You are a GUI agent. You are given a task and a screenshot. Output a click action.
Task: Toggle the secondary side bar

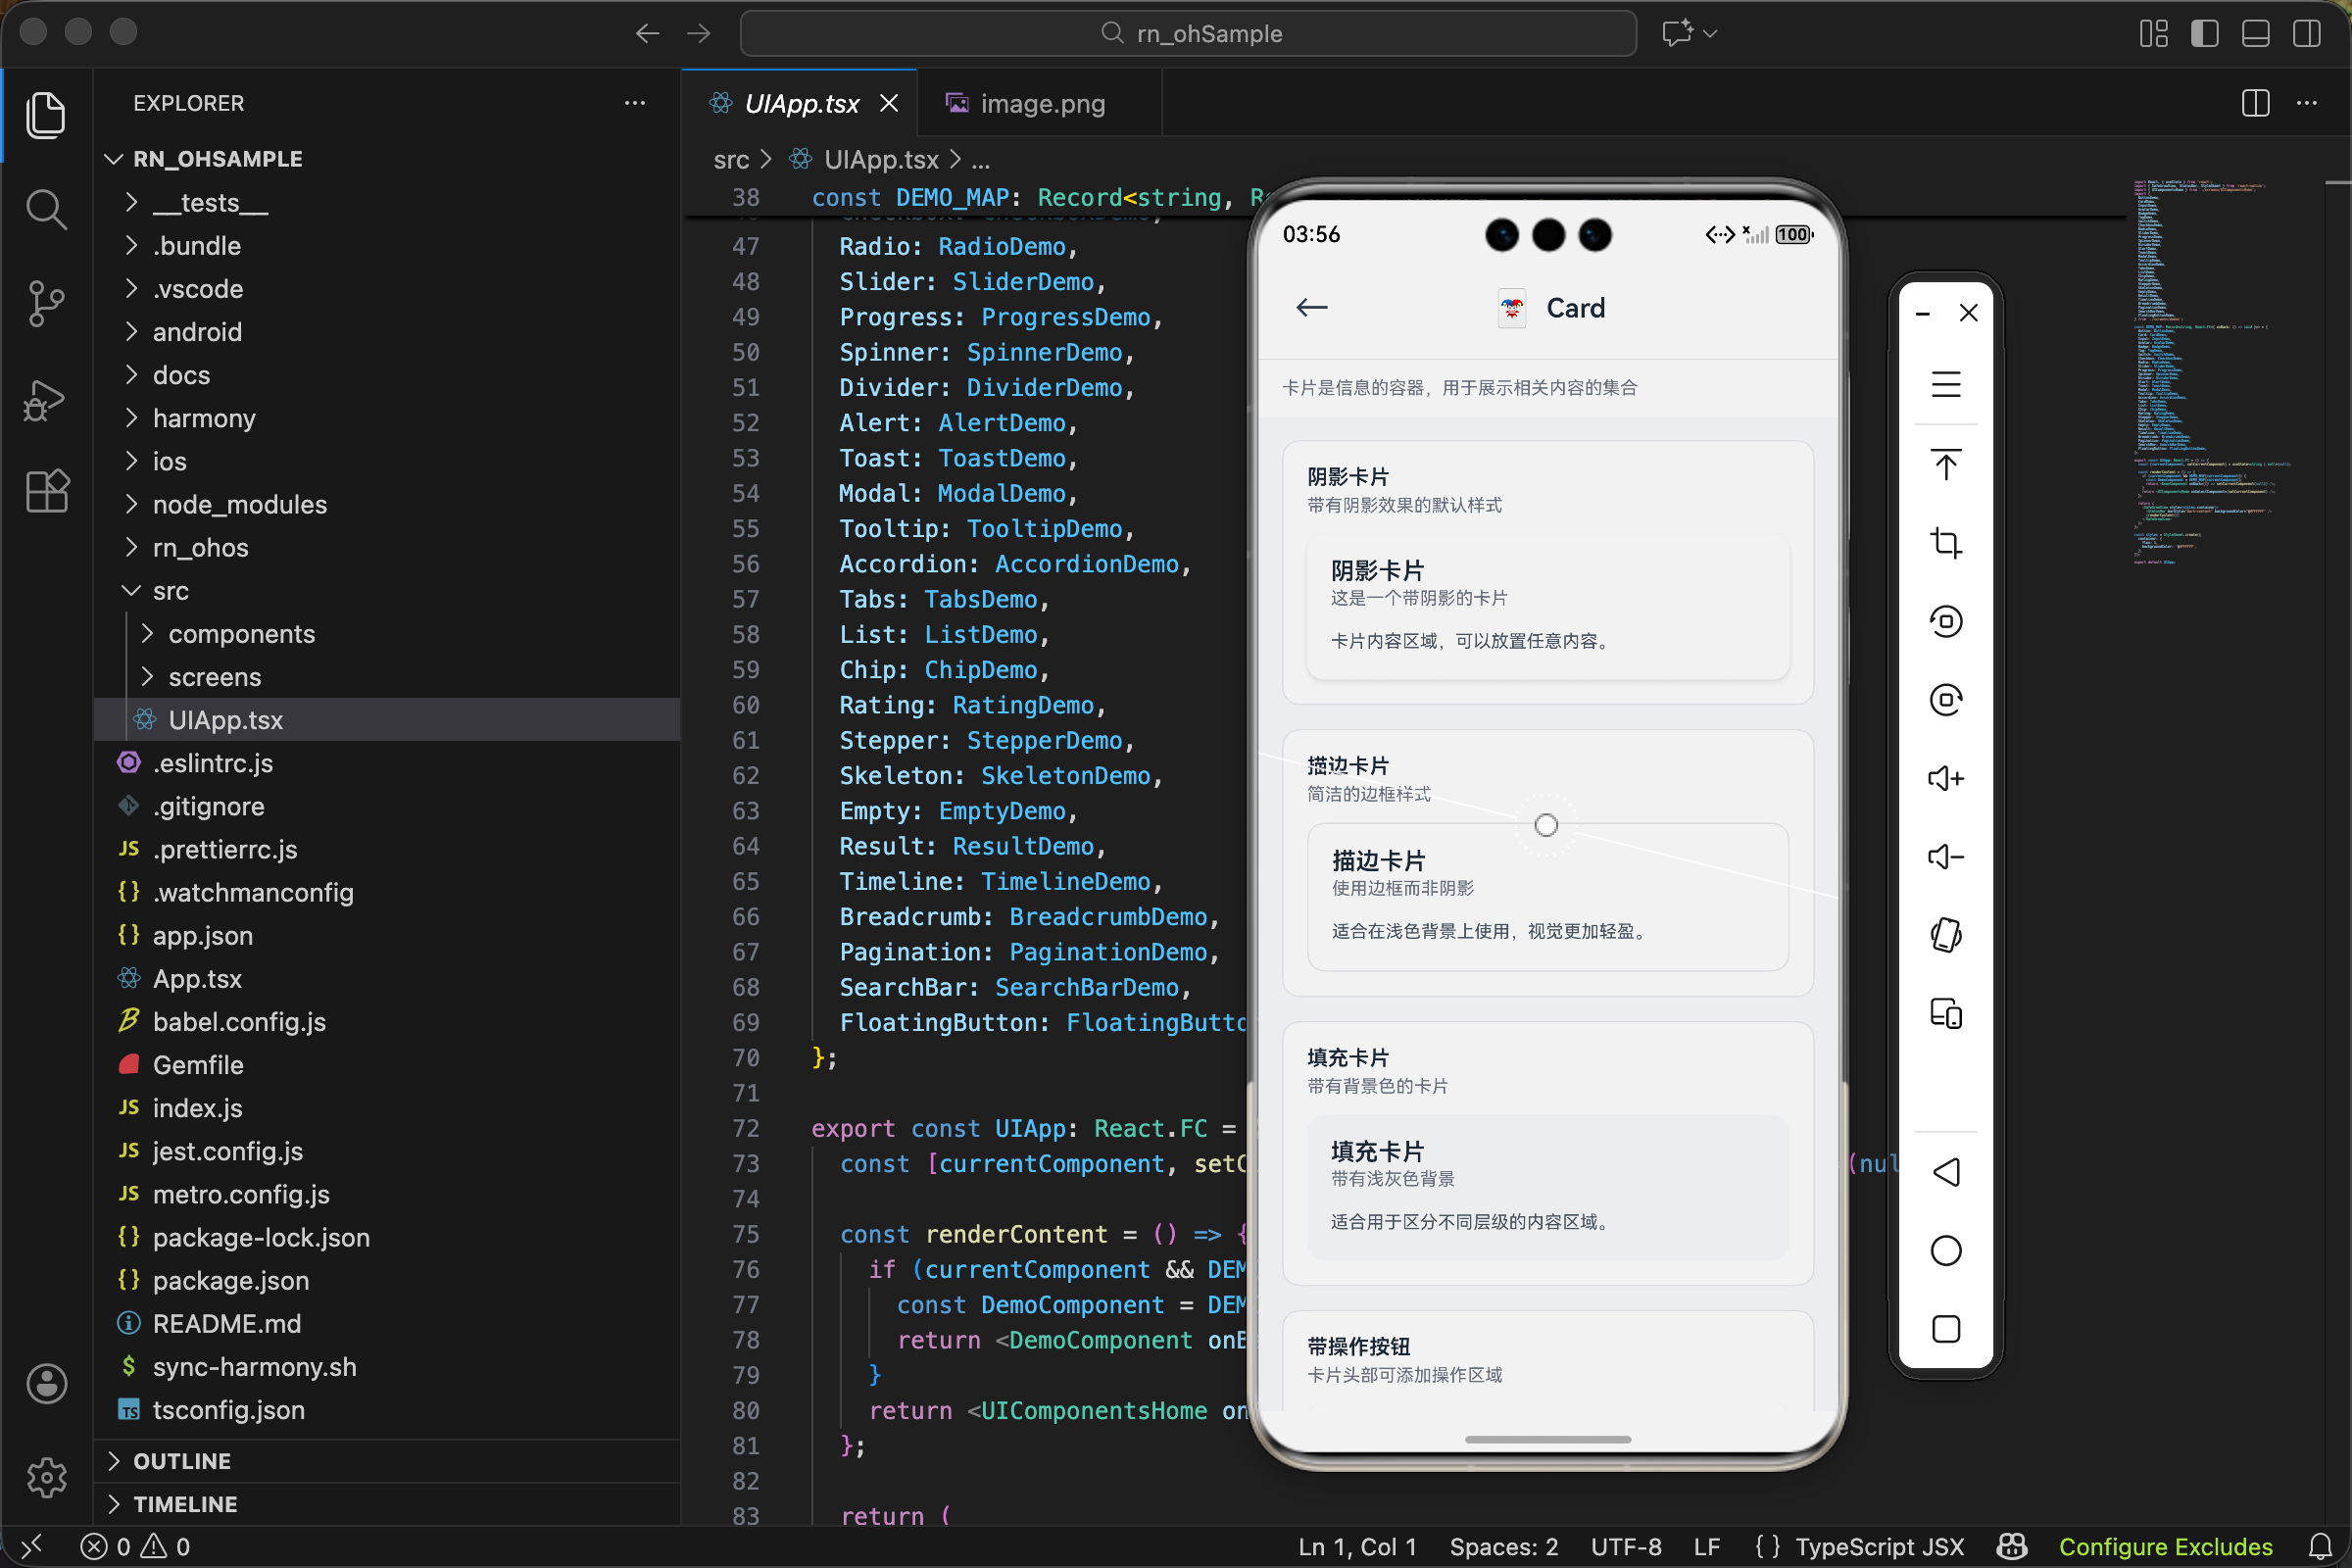click(x=2306, y=33)
